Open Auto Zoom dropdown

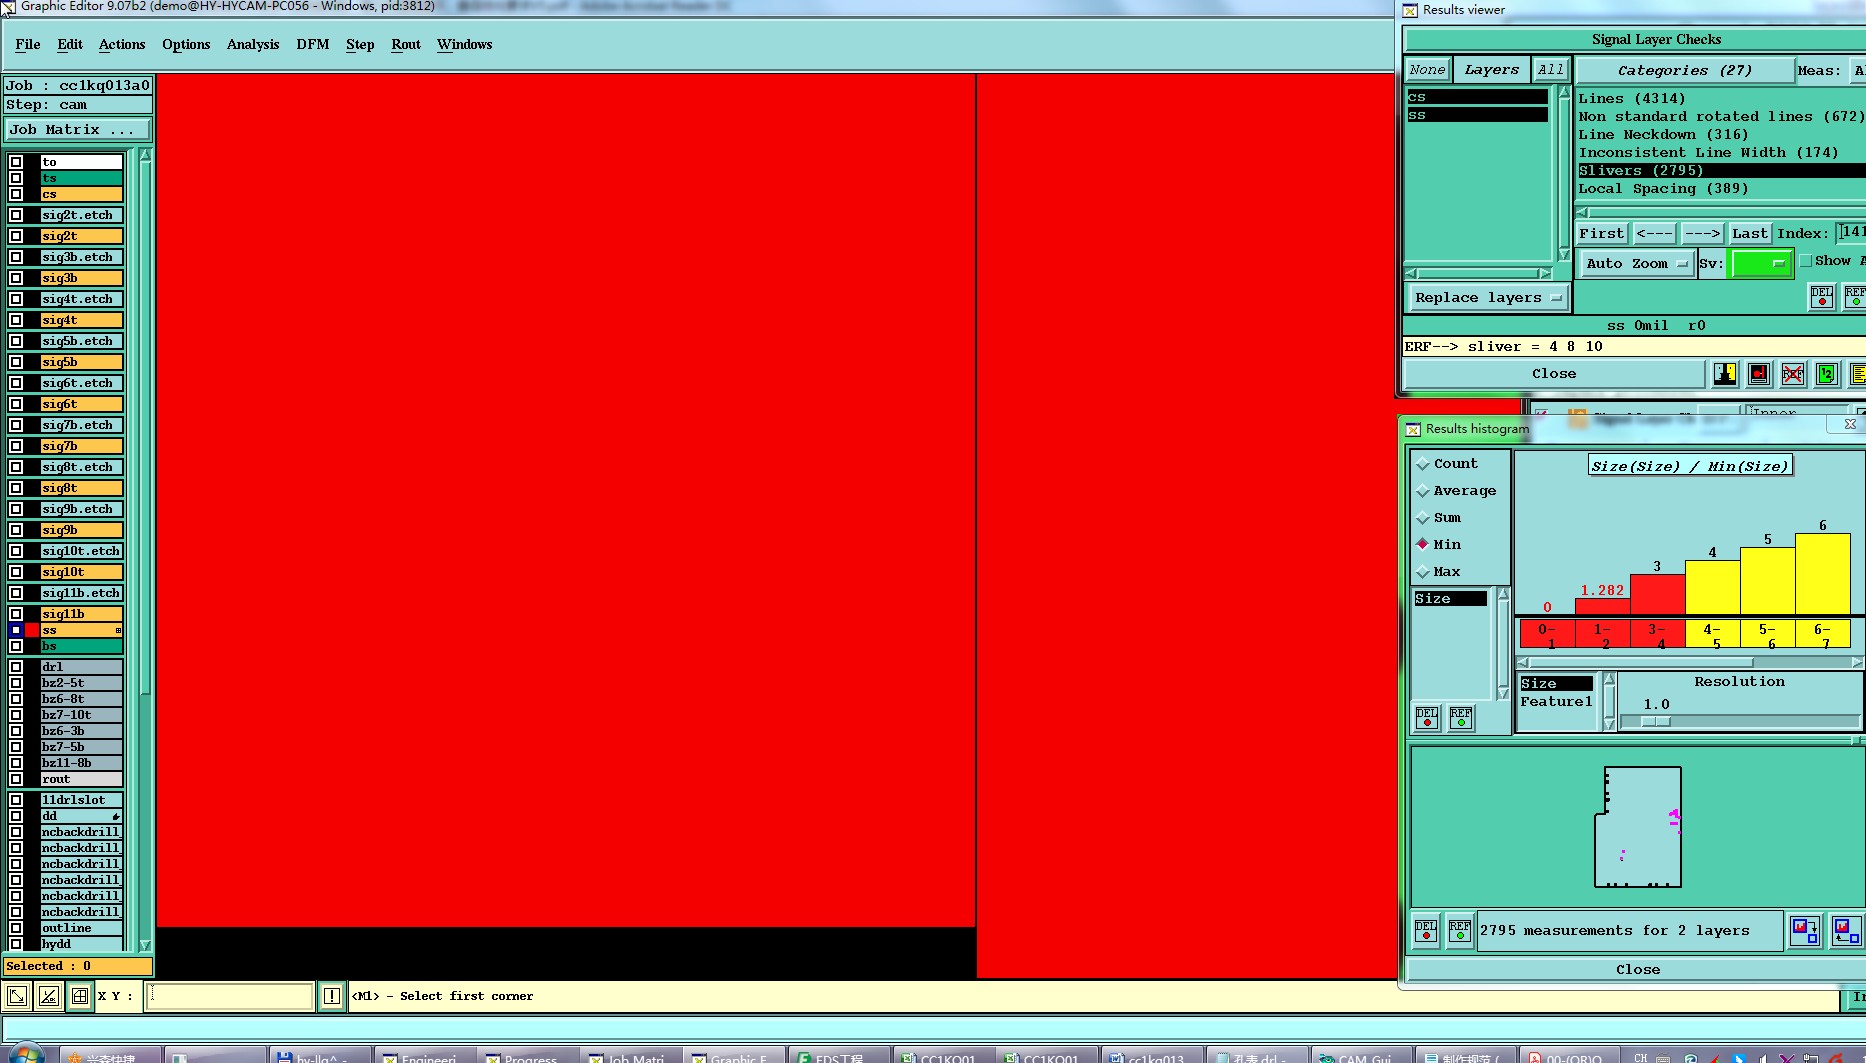point(1636,264)
